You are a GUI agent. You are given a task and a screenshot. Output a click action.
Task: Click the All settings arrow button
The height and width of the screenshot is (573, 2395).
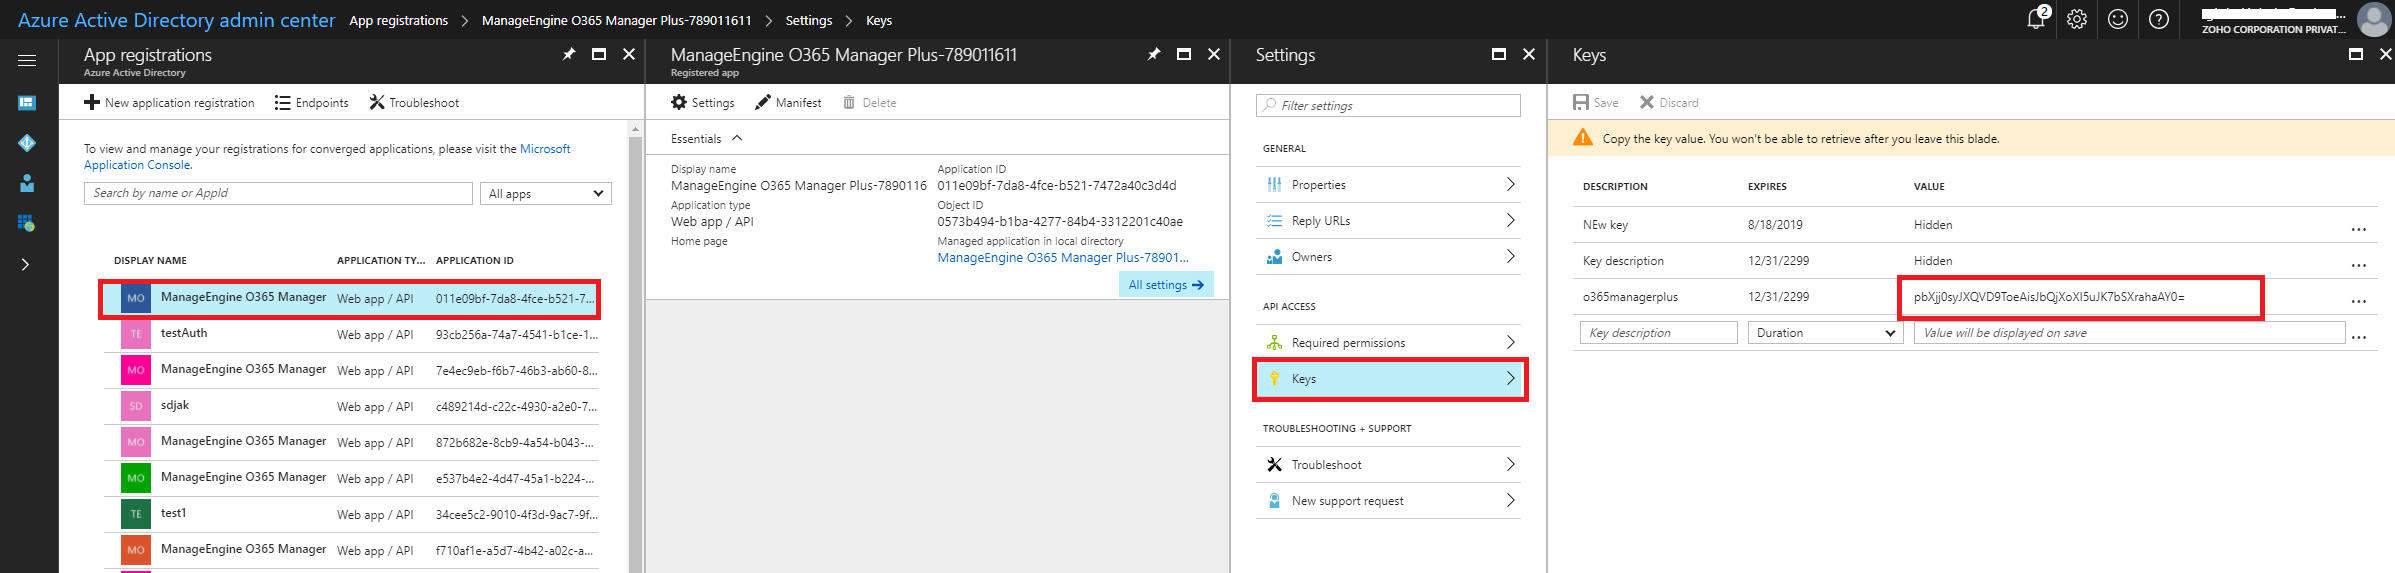tap(1166, 285)
